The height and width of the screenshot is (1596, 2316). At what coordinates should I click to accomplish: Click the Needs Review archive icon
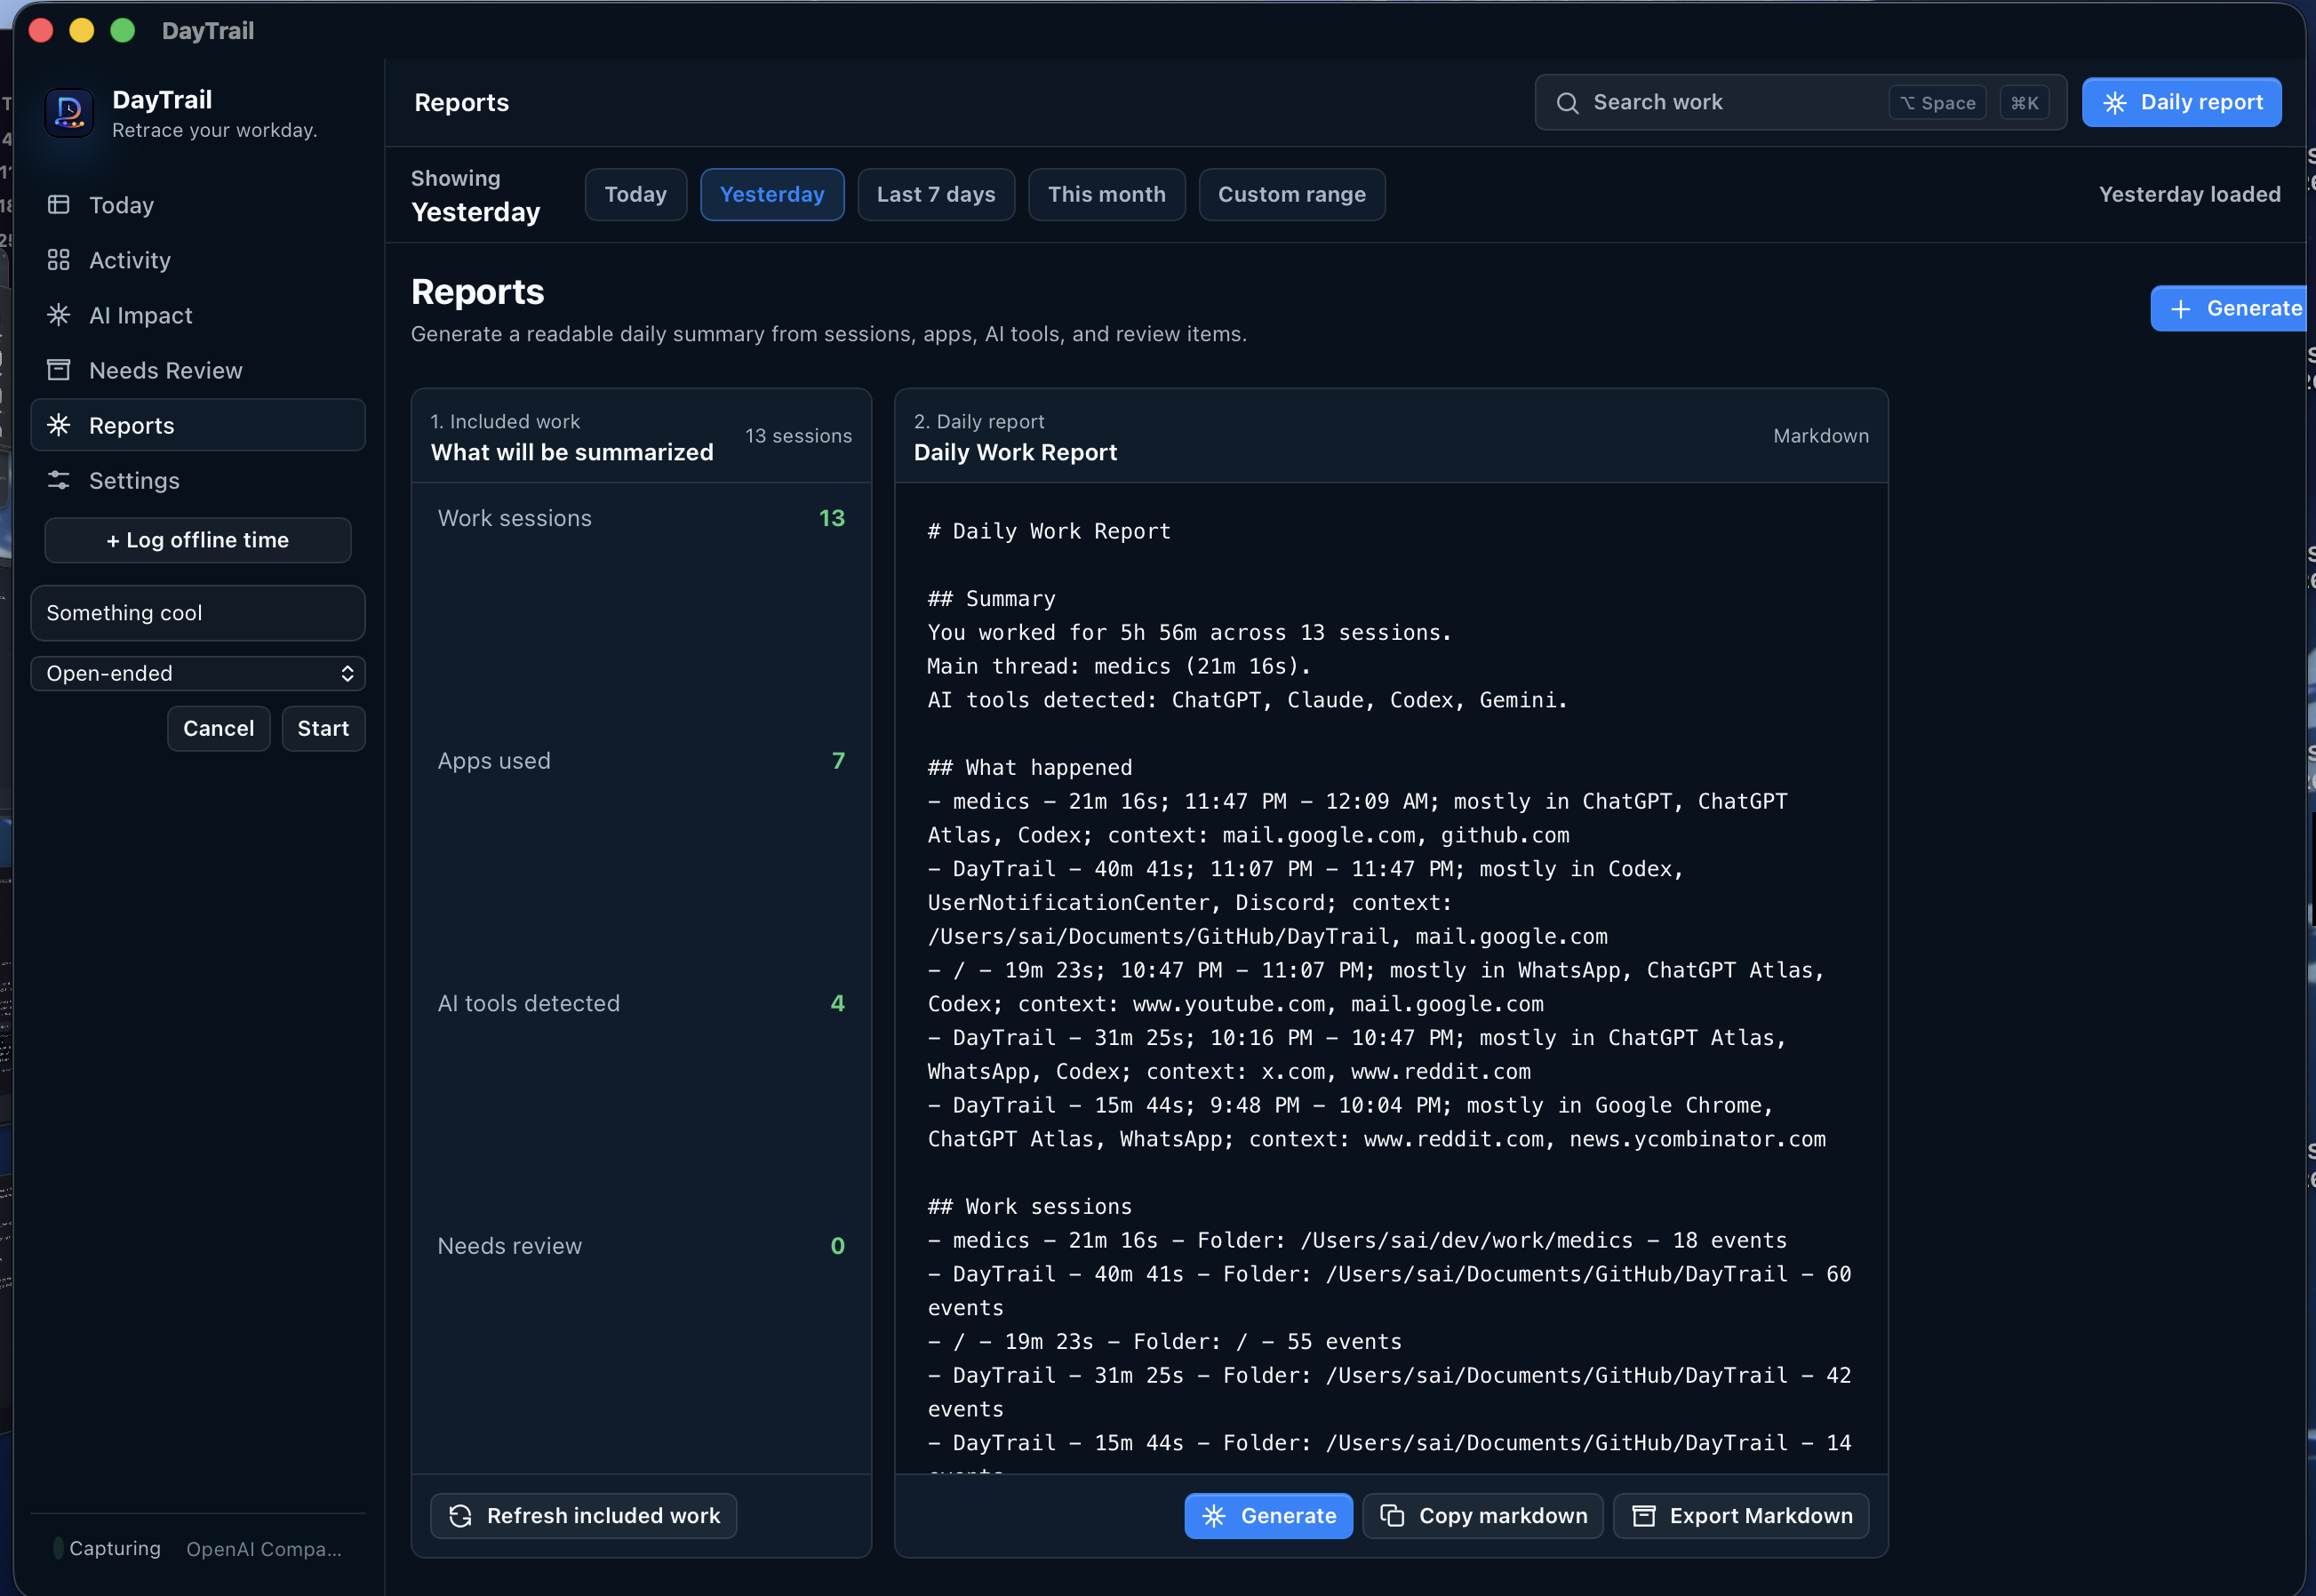pos(59,370)
